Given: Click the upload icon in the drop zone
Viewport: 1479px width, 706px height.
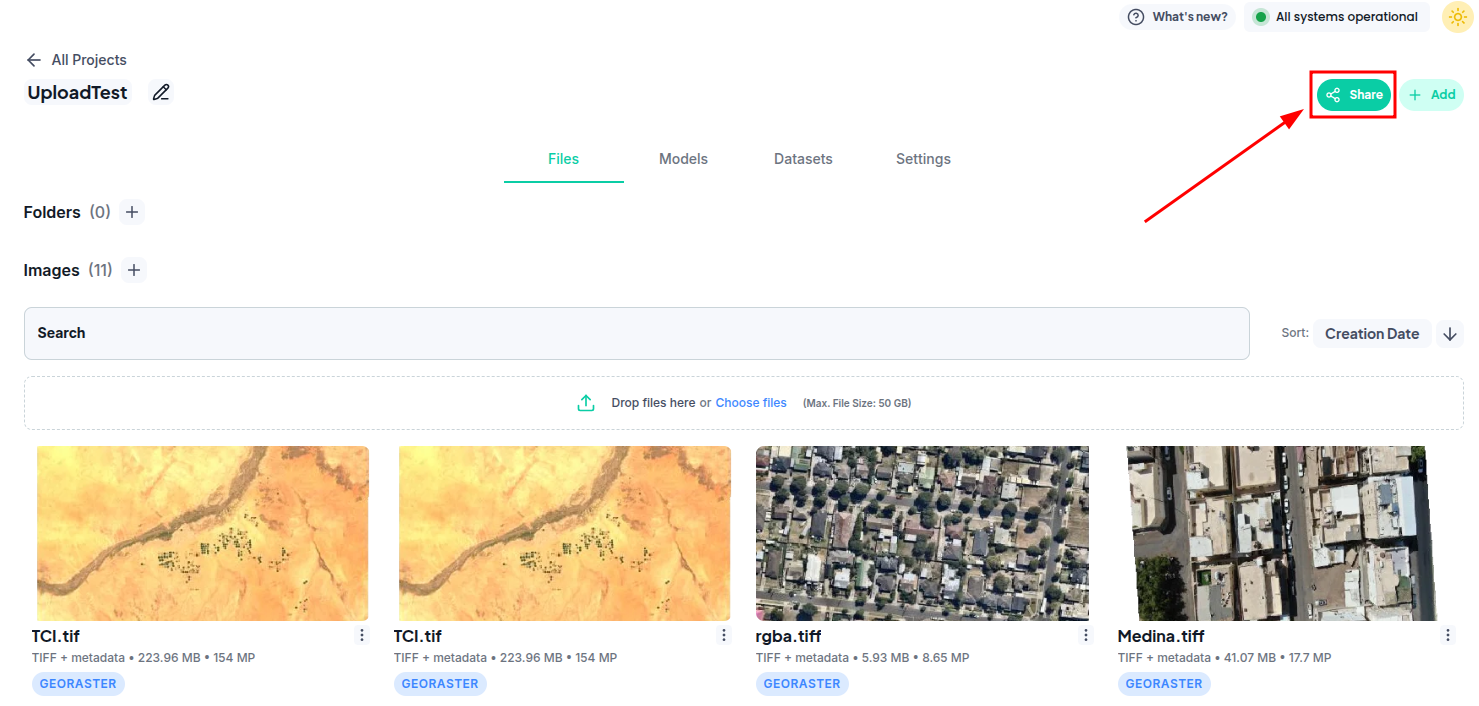Looking at the screenshot, I should coord(586,403).
